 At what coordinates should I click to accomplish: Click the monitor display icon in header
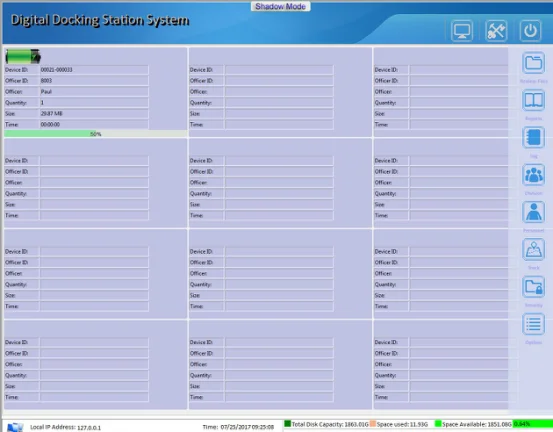pos(462,31)
